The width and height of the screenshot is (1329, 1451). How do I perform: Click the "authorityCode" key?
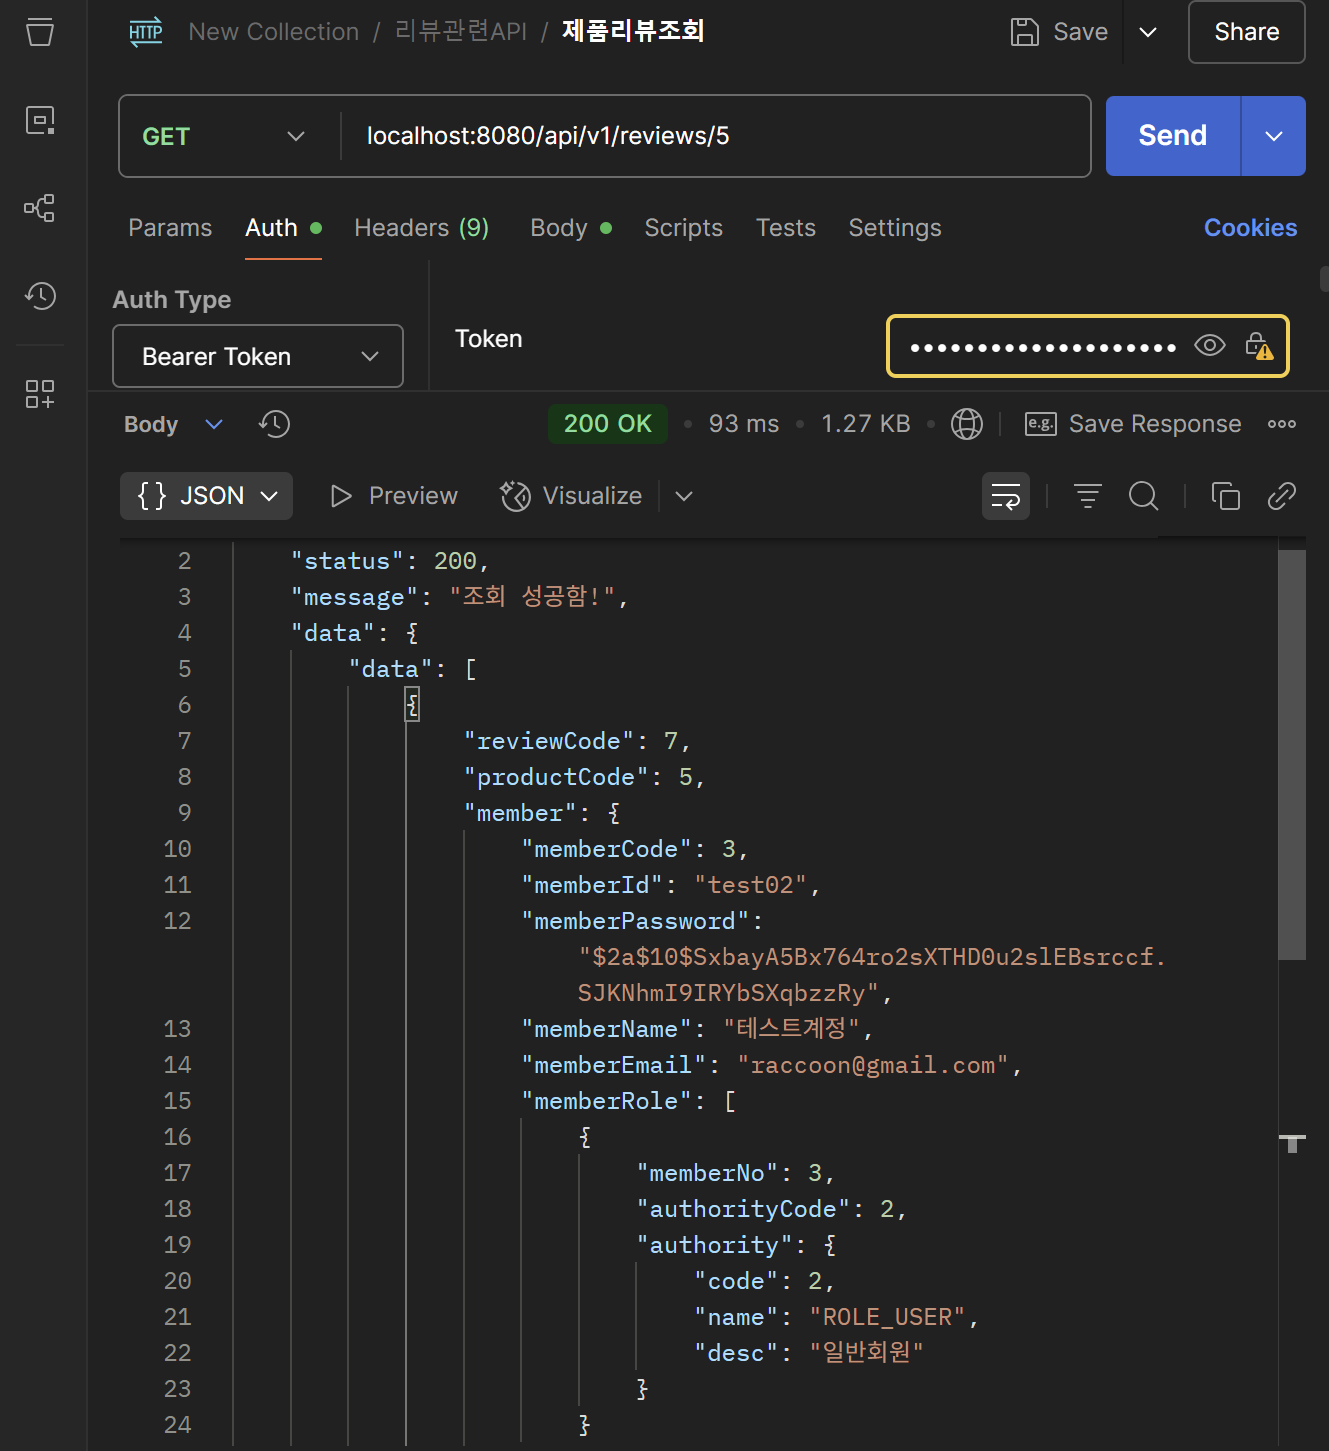(743, 1209)
